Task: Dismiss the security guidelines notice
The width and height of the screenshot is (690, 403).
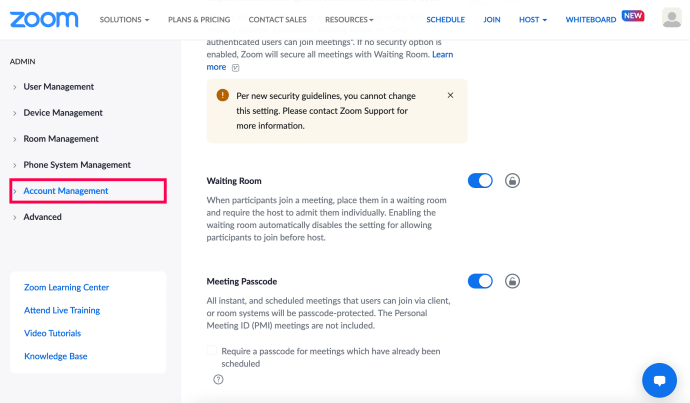Action: (x=450, y=95)
